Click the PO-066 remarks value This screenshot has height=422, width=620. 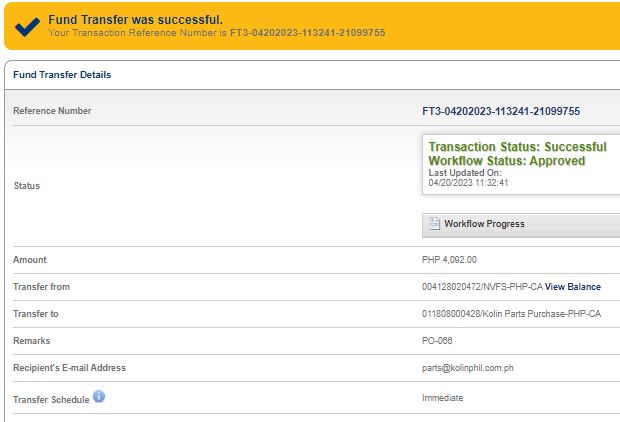[x=438, y=341]
